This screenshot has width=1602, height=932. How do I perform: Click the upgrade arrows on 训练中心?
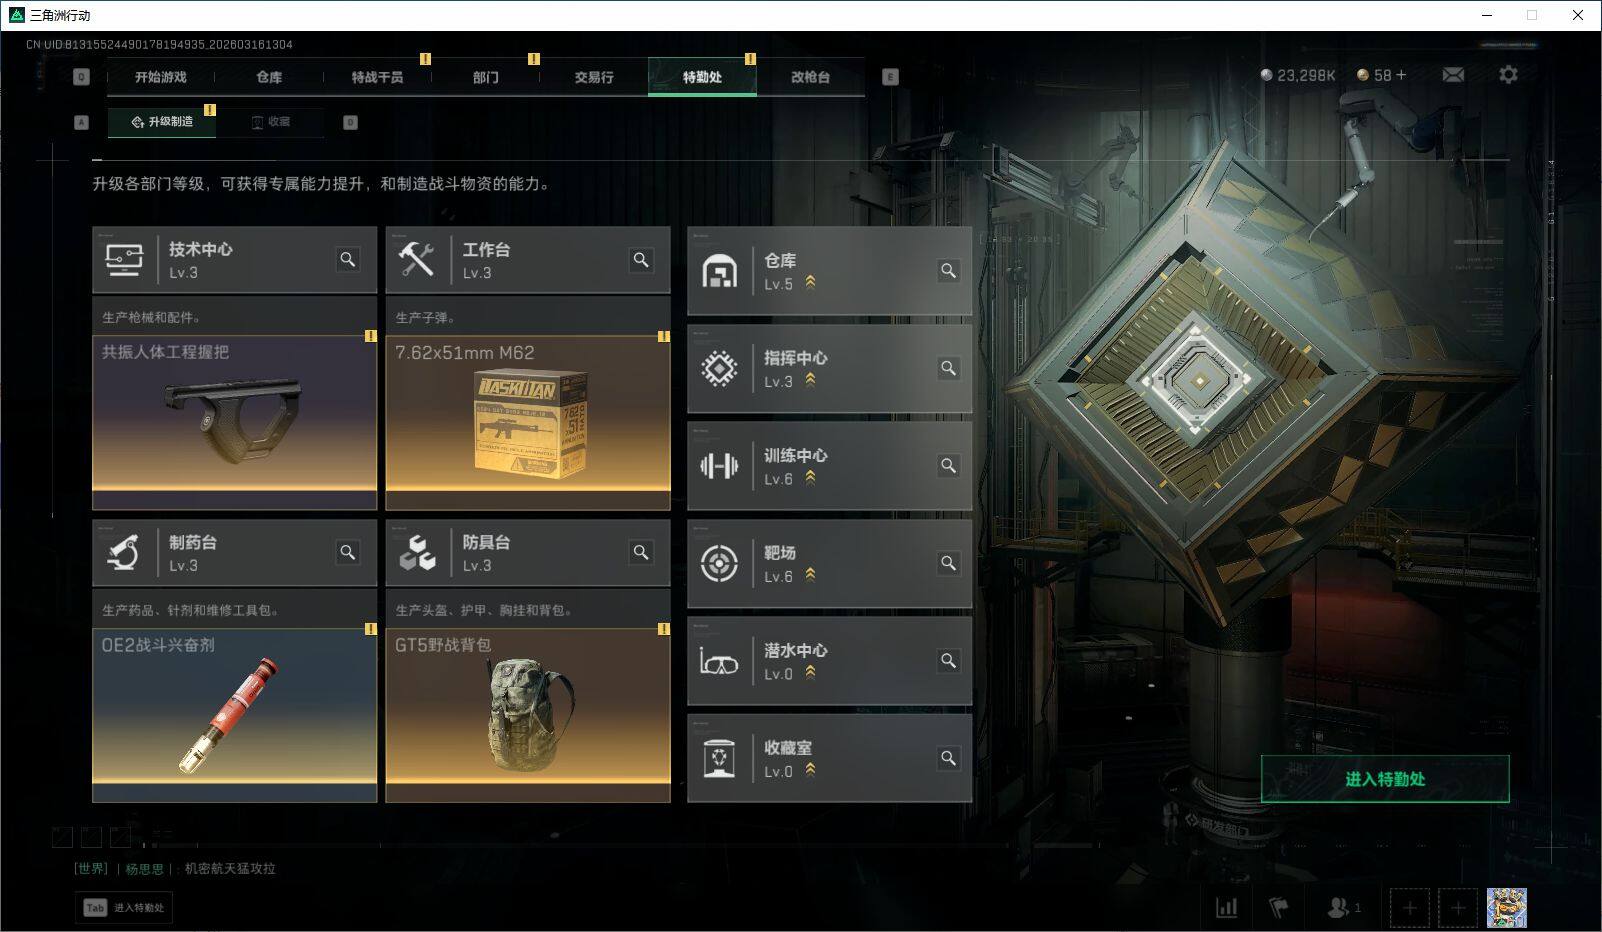(810, 478)
